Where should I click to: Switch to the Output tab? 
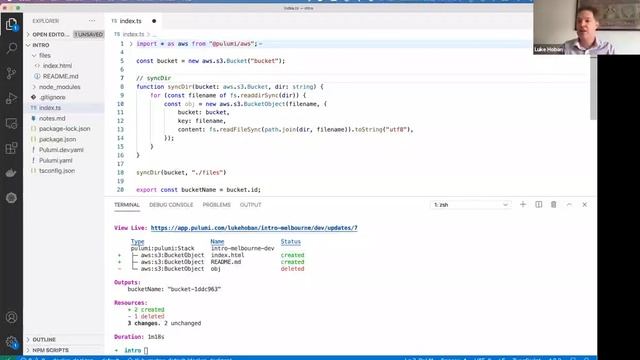point(251,205)
